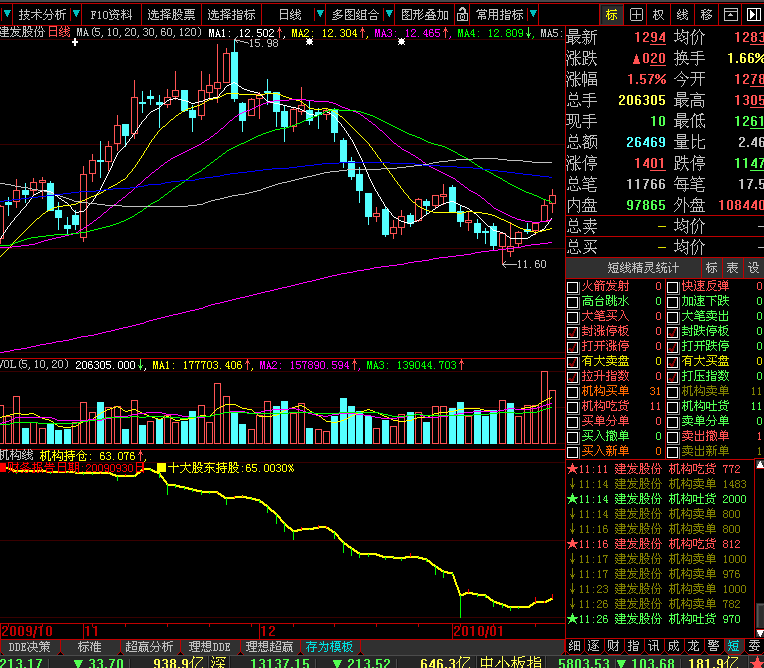Screen dimensions: 764x668
Task: Open the 逐 tick-by-tick tab icon
Action: click(594, 646)
